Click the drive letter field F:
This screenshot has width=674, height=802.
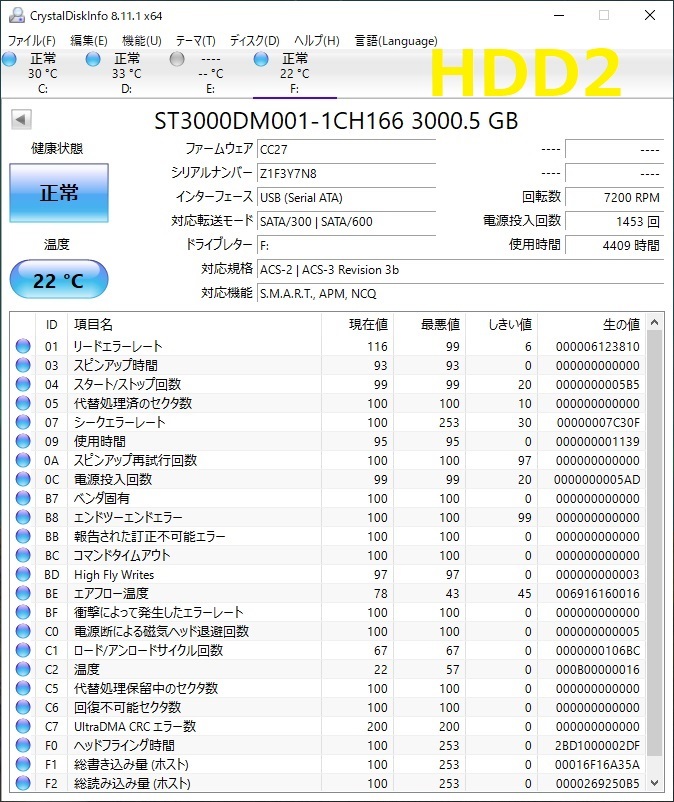click(346, 246)
